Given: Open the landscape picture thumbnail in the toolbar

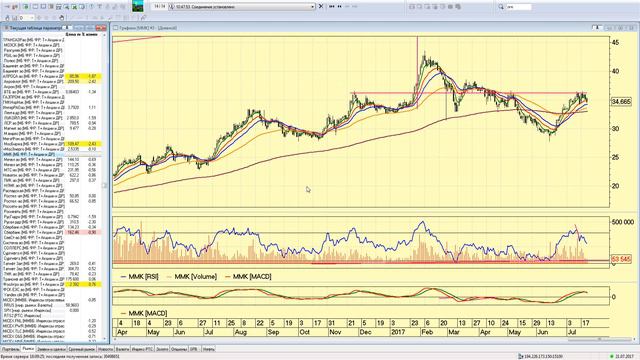Looking at the screenshot, I should 138,7.
